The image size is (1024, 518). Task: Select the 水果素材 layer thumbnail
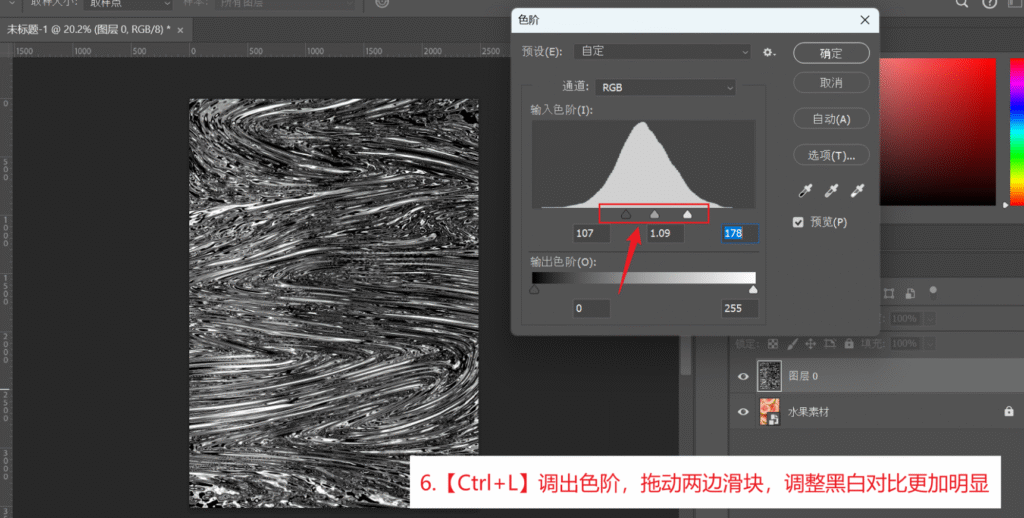point(769,412)
